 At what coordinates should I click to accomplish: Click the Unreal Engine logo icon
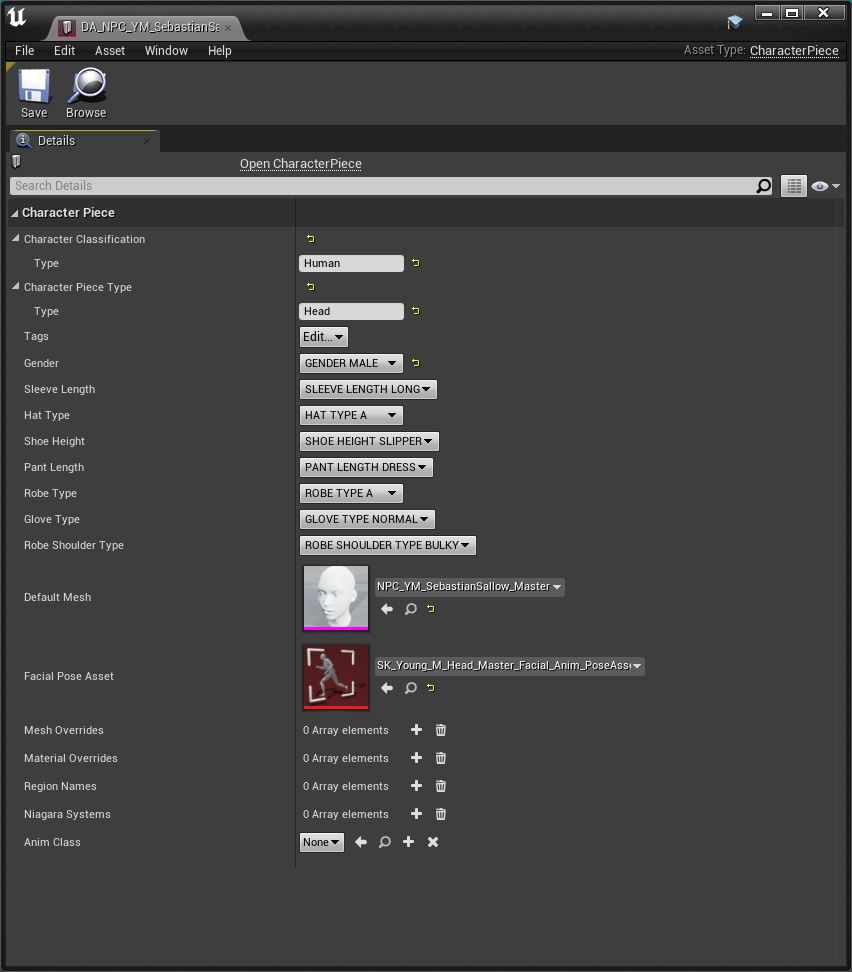coord(17,17)
